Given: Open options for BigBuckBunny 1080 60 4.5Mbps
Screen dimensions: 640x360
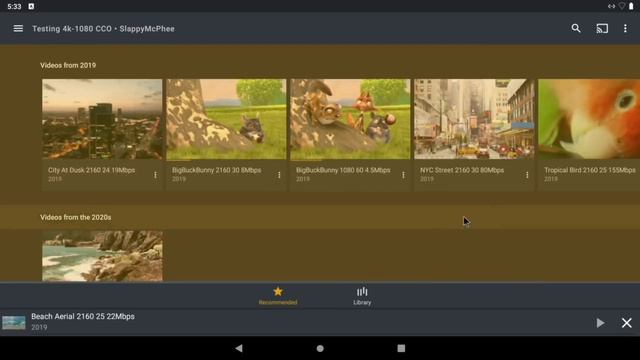Looking at the screenshot, I should (403, 175).
